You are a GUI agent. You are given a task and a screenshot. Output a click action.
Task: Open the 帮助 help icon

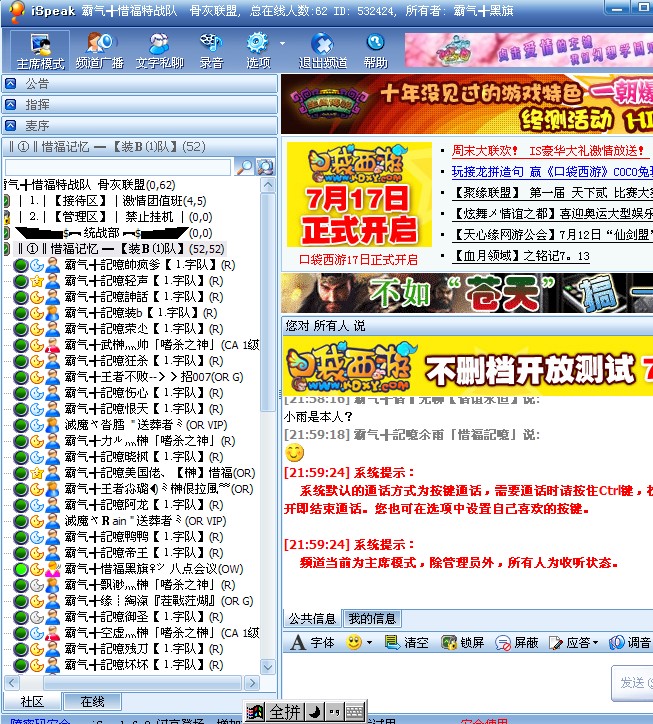coord(376,50)
